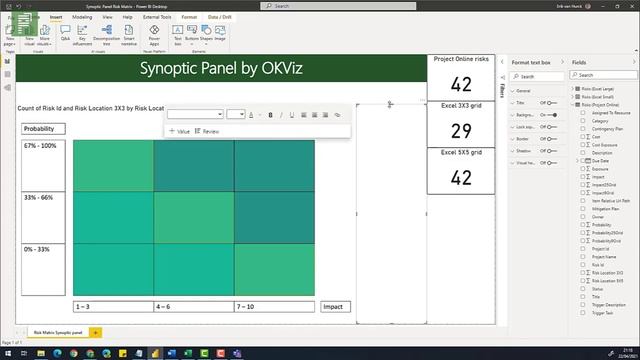
Task: Open File Explorer from taskbar
Action: [x=41, y=353]
